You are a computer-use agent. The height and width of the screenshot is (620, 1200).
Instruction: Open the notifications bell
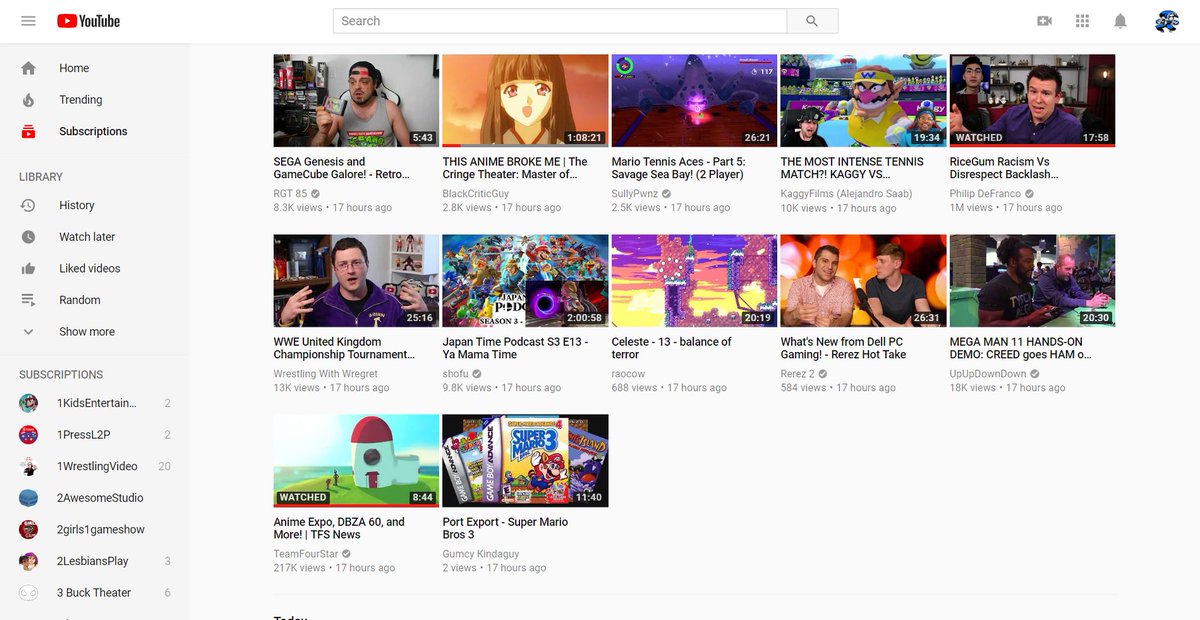(1120, 21)
